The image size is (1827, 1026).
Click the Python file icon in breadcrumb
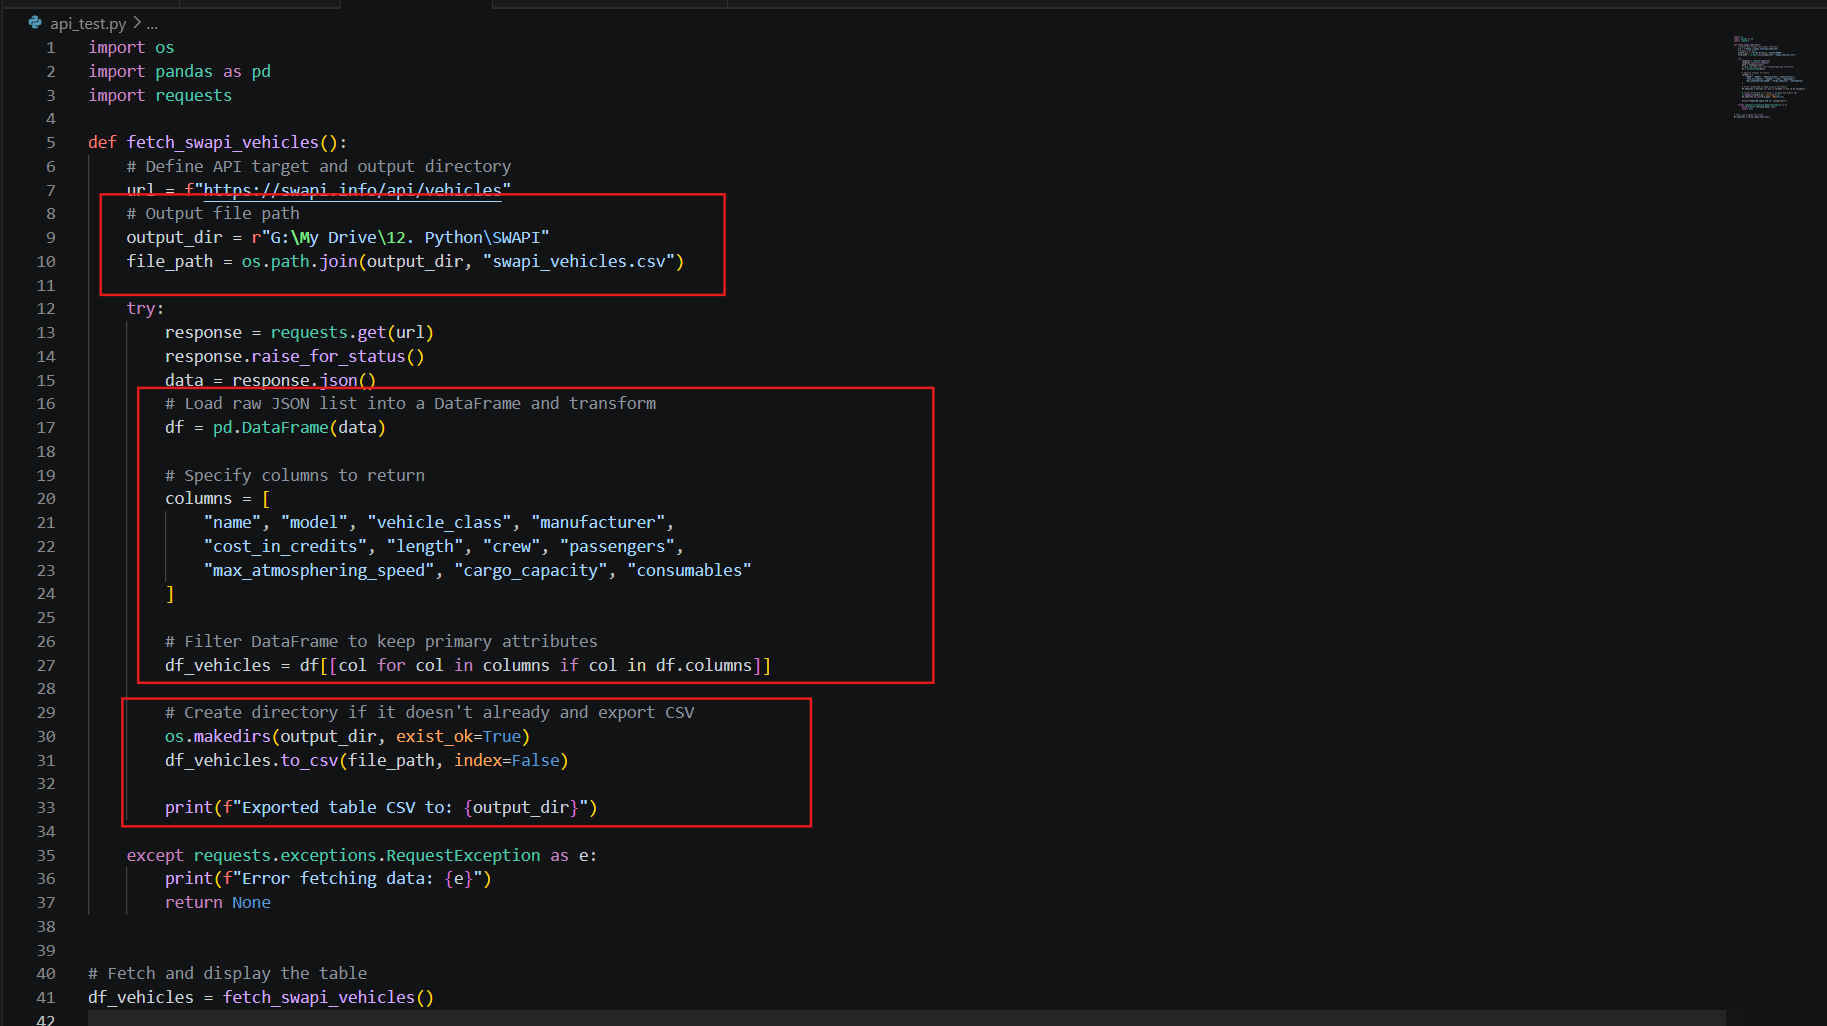pos(35,22)
